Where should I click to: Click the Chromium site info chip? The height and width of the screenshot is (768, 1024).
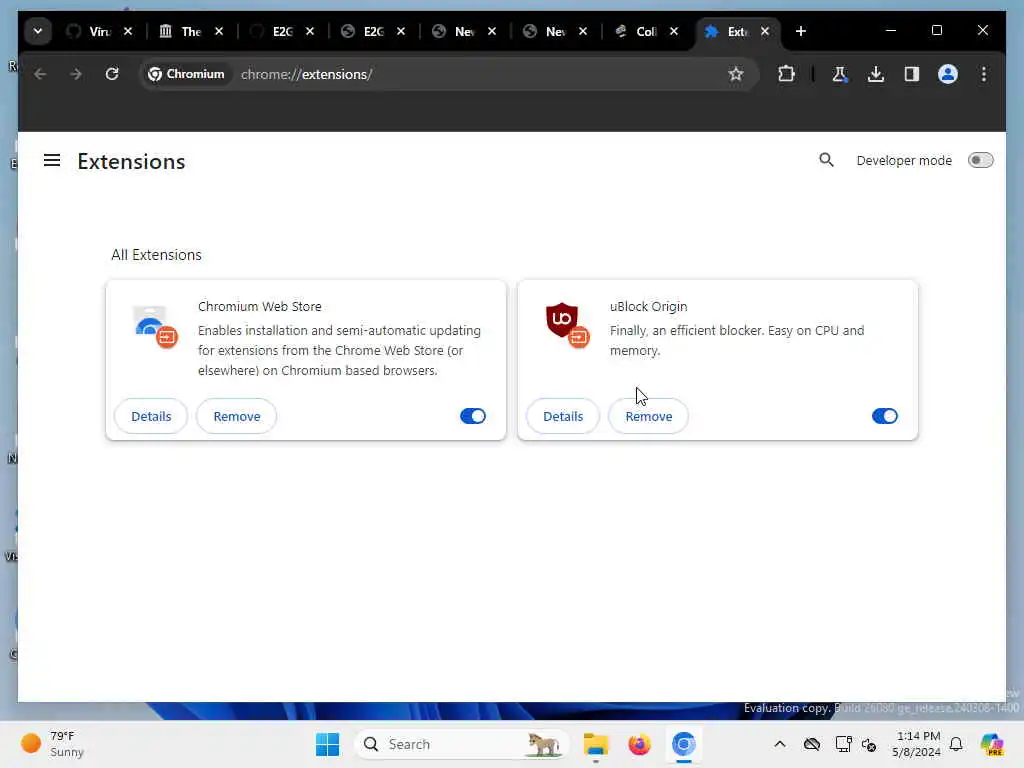tap(187, 74)
